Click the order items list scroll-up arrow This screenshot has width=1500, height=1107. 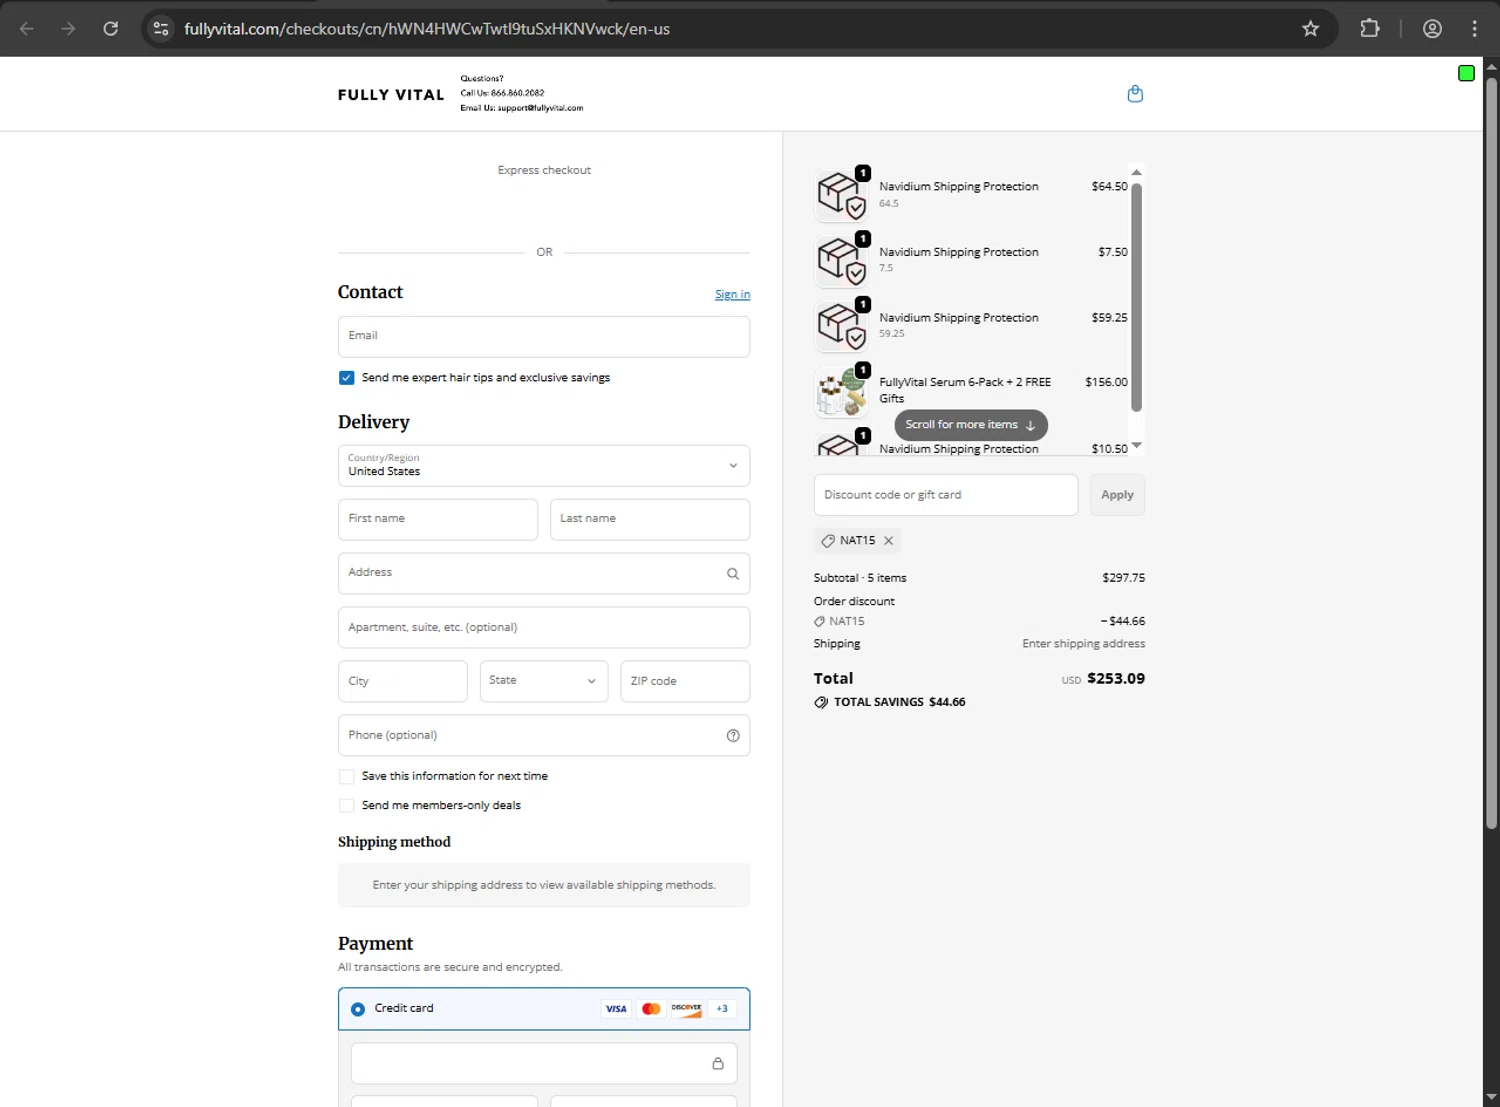1136,173
